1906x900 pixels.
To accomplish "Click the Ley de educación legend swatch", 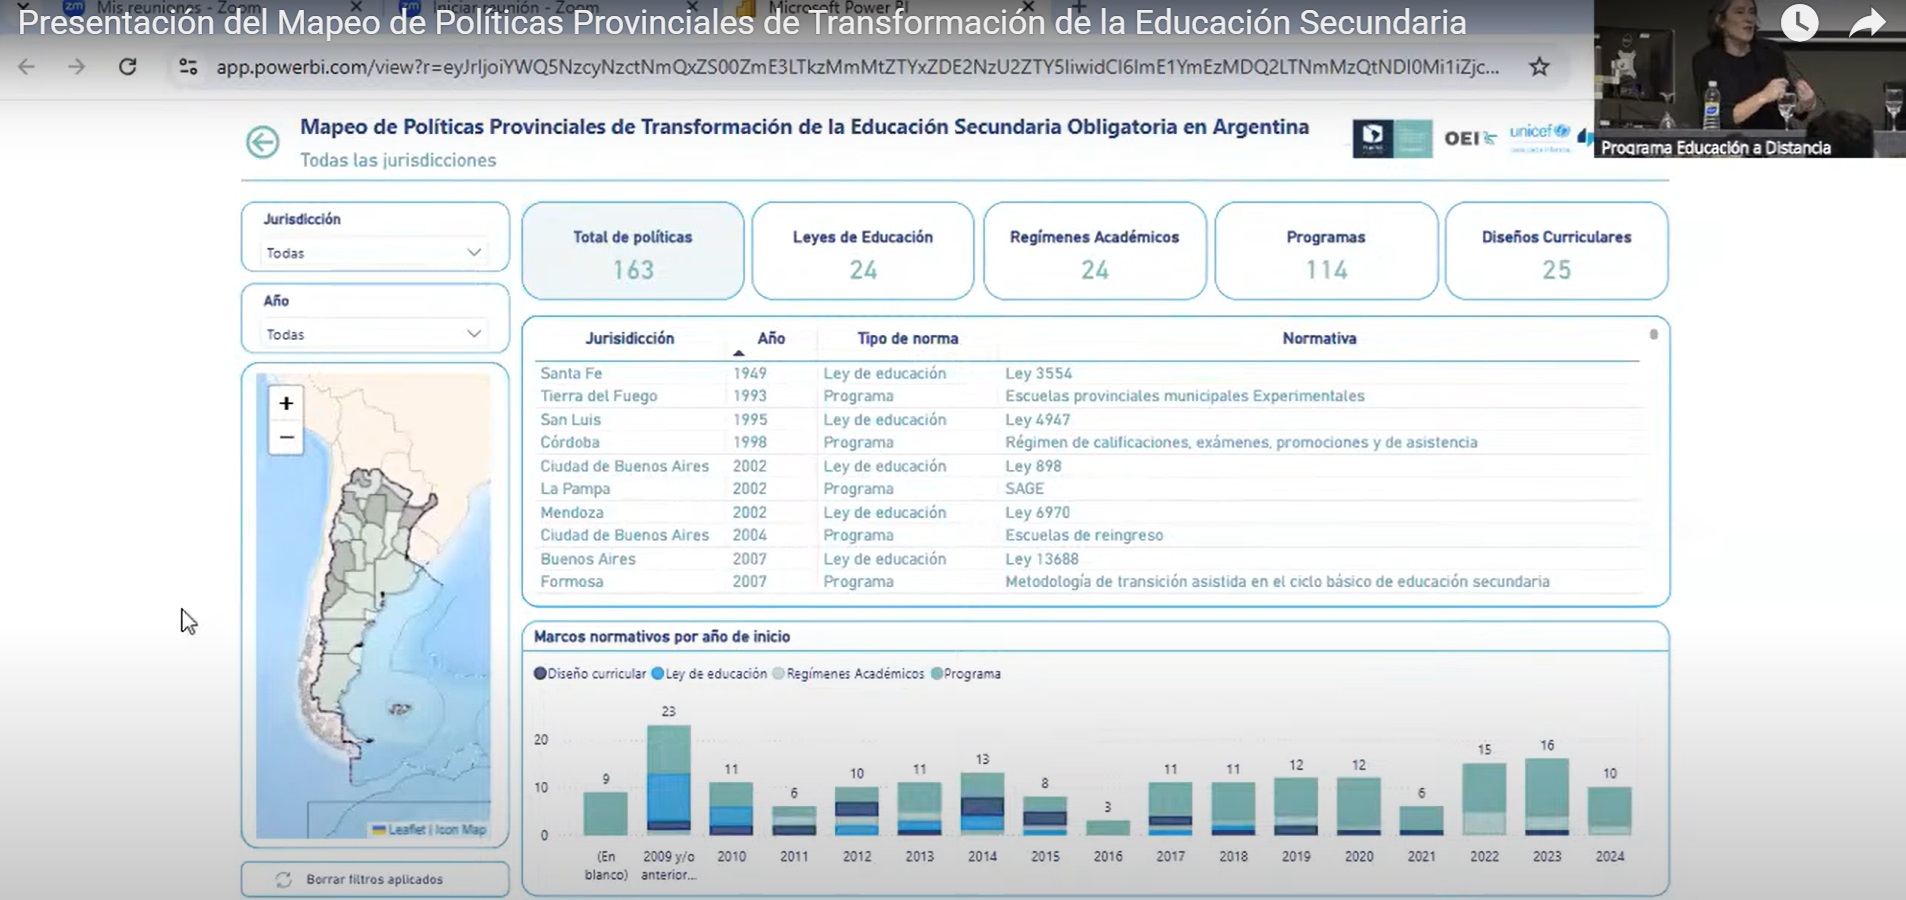I will (x=658, y=673).
